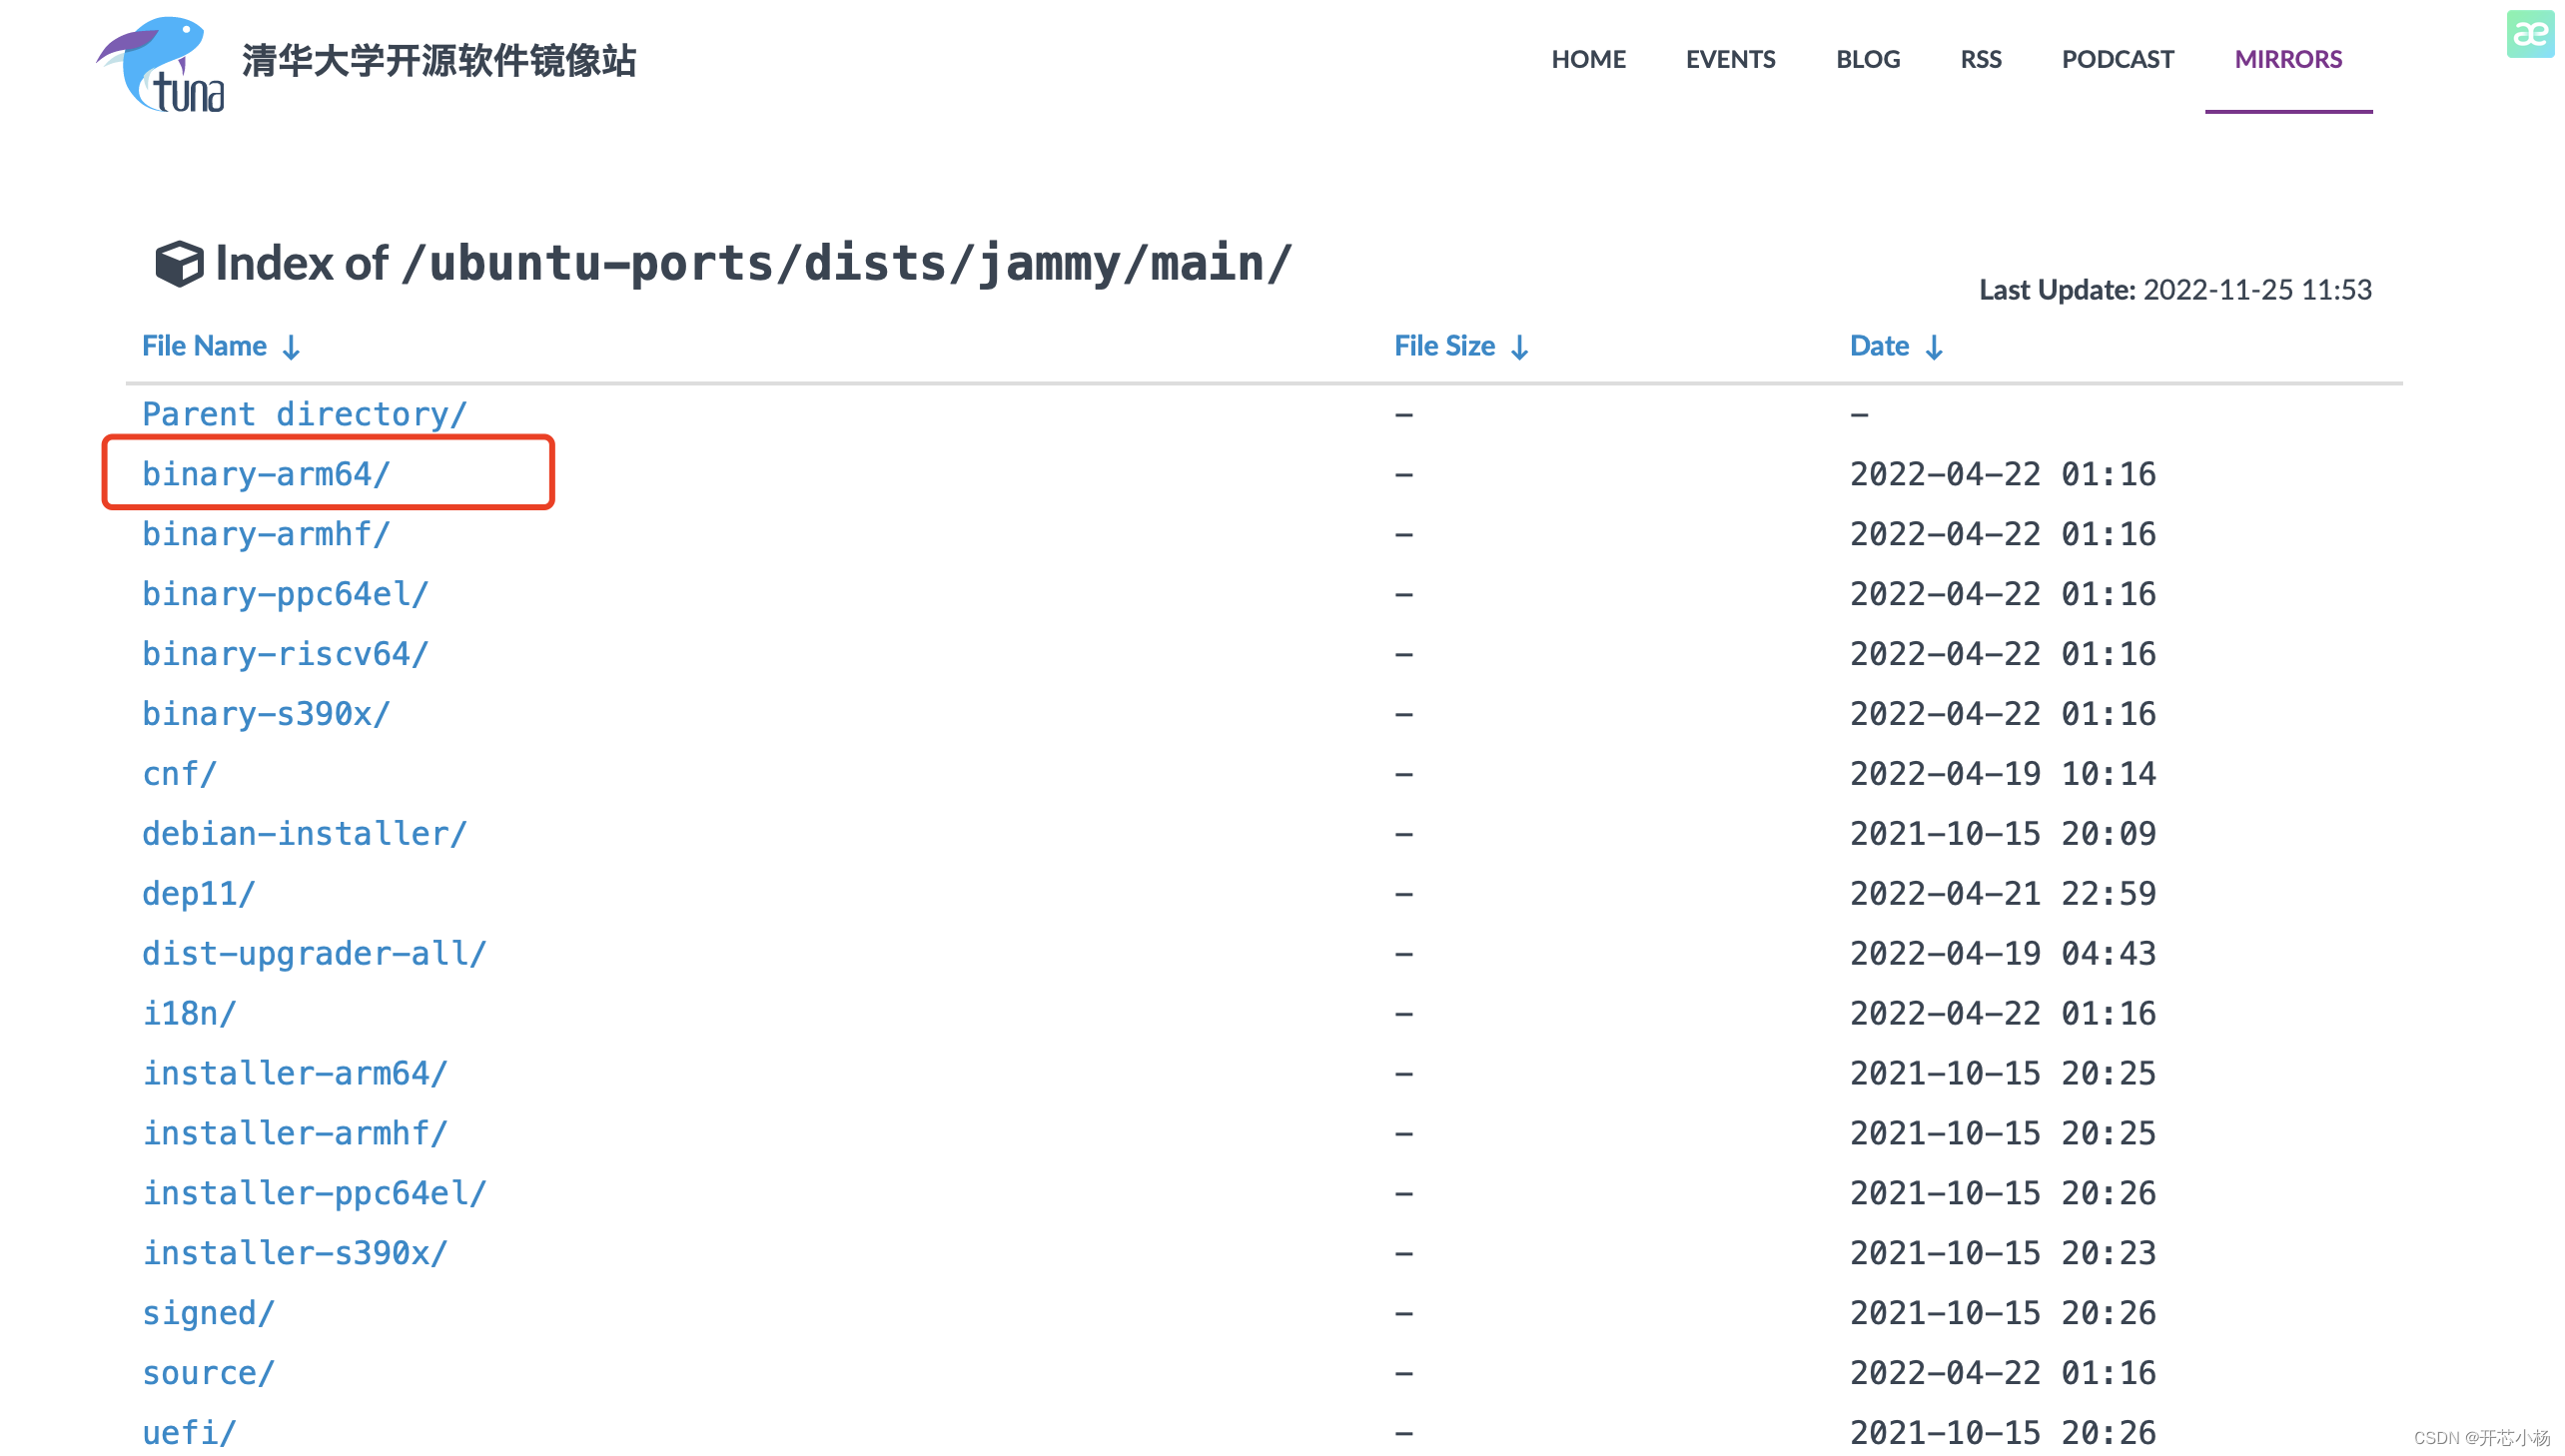Click the date in the i18n/ row
Image resolution: width=2565 pixels, height=1456 pixels.
(x=2003, y=1014)
